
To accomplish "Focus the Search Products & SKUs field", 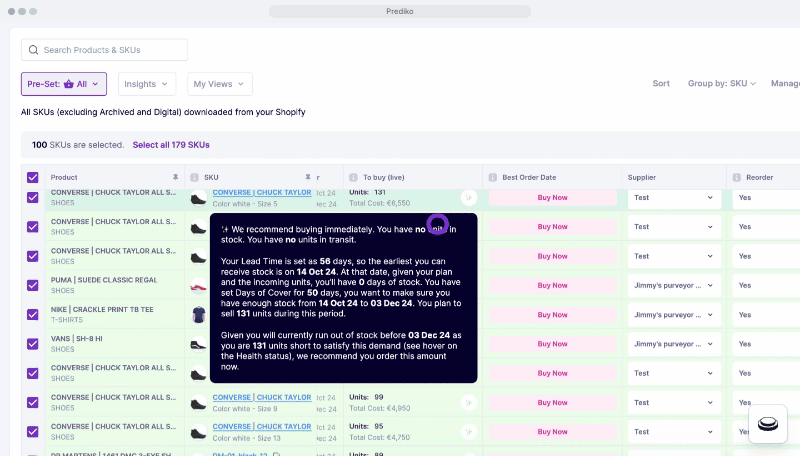I will point(104,50).
